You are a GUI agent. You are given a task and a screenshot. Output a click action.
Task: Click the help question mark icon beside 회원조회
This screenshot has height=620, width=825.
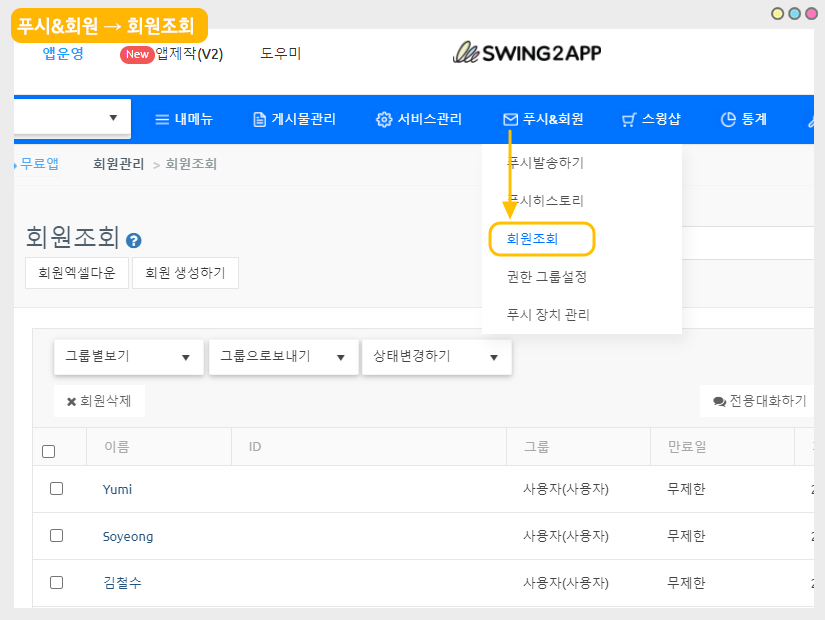coord(134,241)
